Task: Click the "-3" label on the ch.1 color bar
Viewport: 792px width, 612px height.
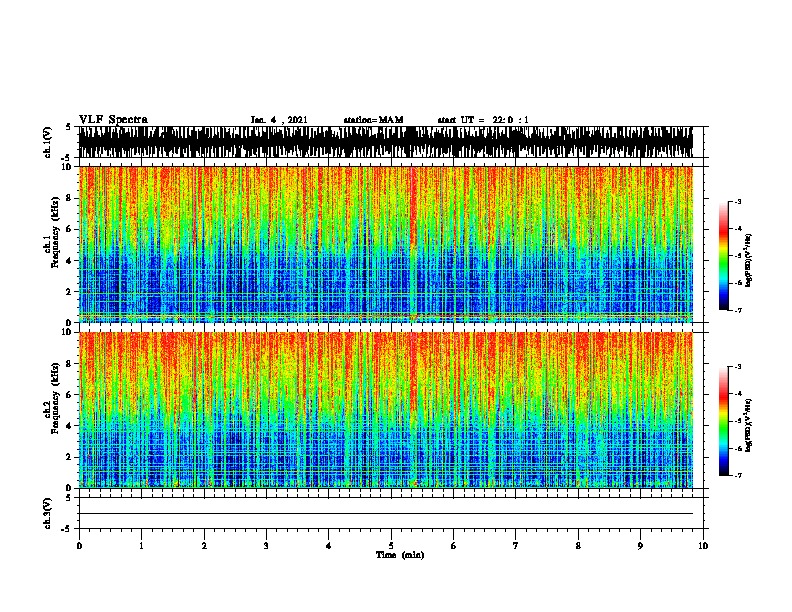Action: [x=737, y=201]
